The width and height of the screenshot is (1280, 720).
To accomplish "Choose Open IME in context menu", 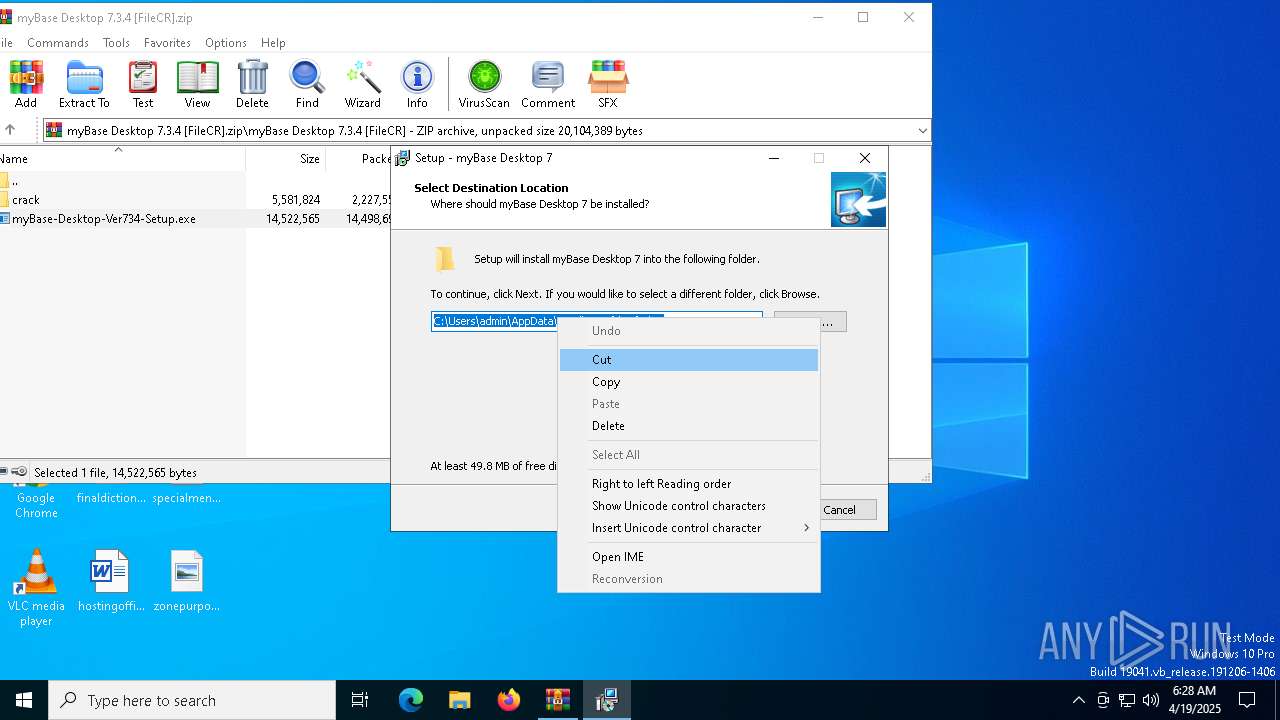I will pyautogui.click(x=688, y=557).
